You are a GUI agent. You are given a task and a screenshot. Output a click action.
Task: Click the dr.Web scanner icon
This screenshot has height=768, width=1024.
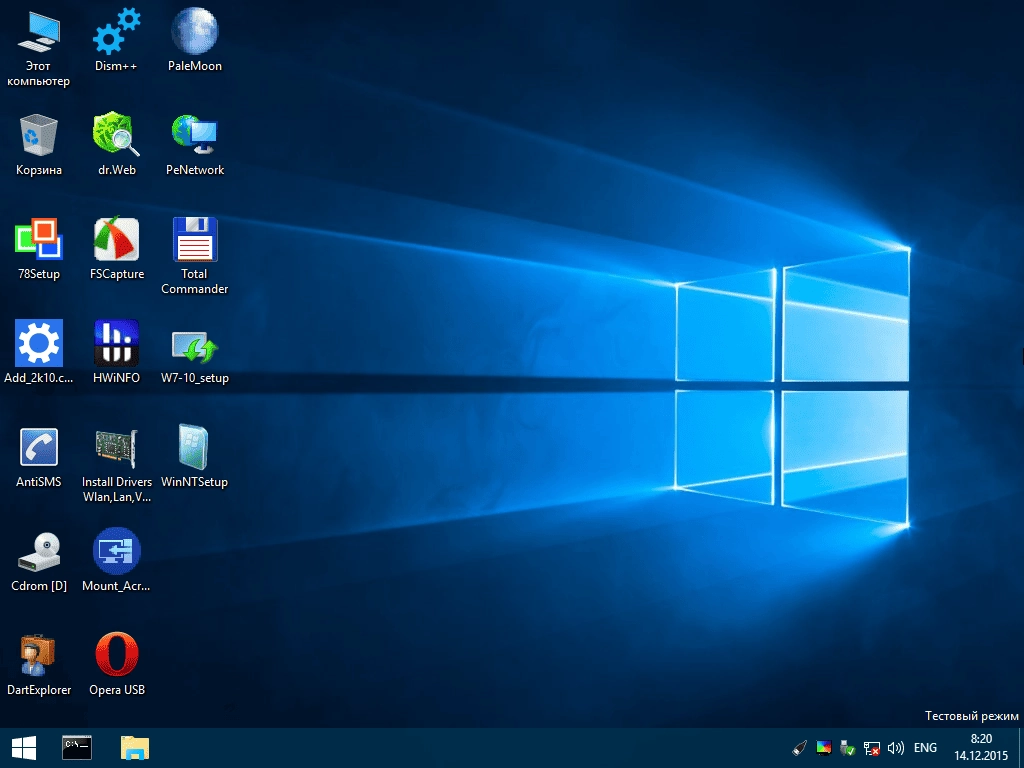(116, 134)
